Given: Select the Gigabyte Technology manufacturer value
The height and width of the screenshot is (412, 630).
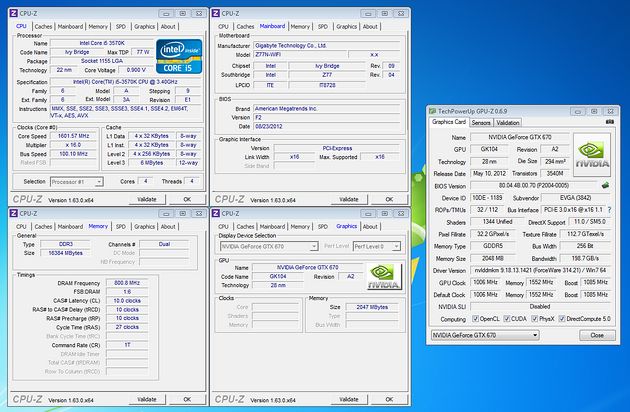Looking at the screenshot, I should point(326,45).
